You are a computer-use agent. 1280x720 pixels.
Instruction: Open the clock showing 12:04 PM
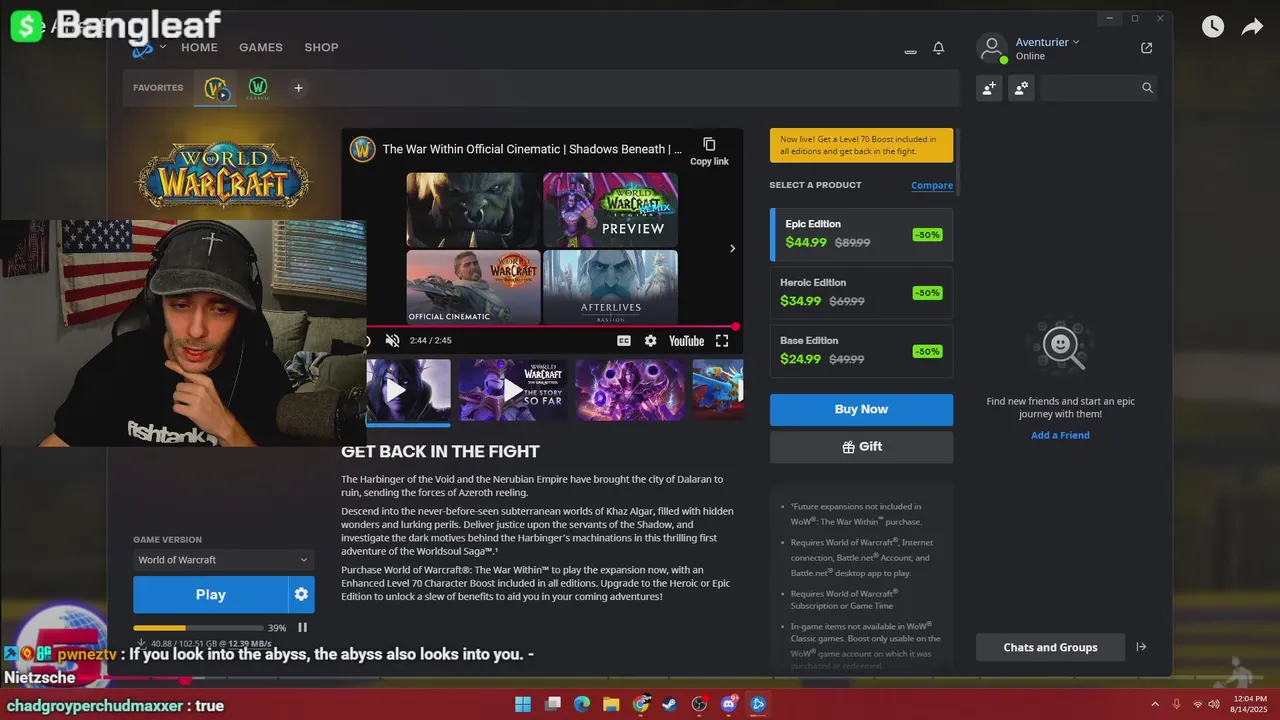point(1250,704)
